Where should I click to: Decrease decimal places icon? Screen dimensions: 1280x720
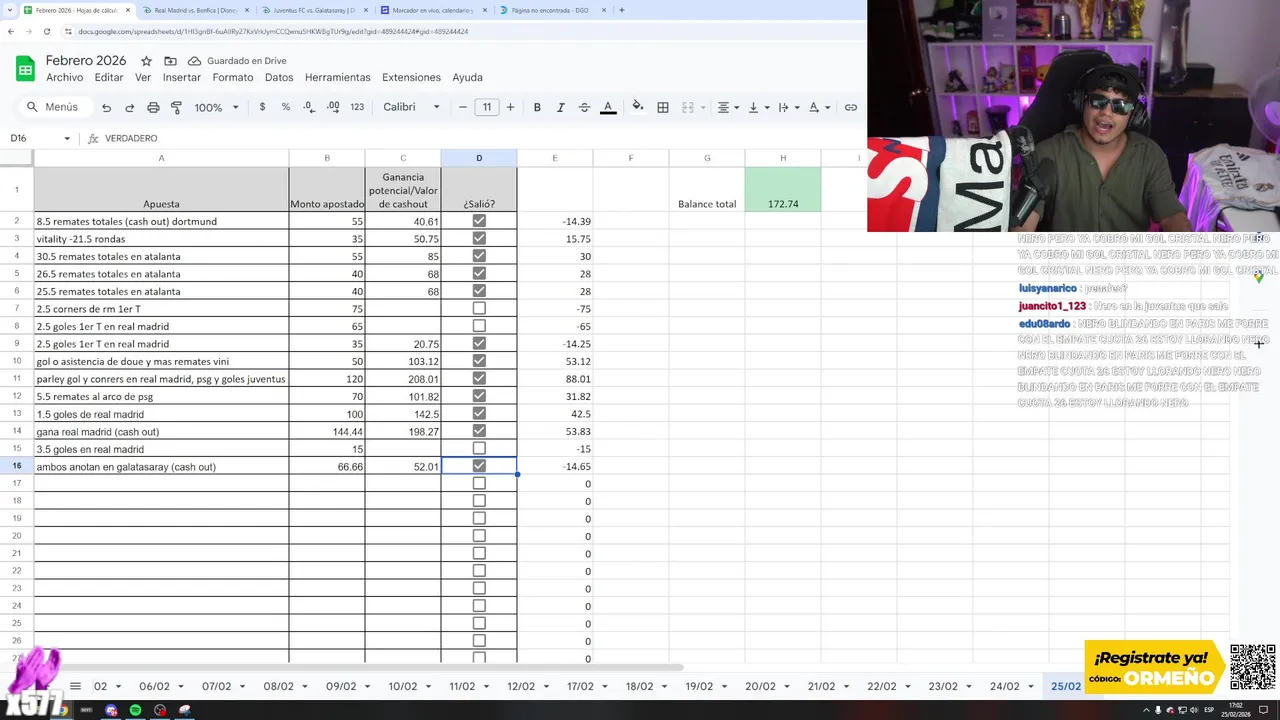coord(309,107)
